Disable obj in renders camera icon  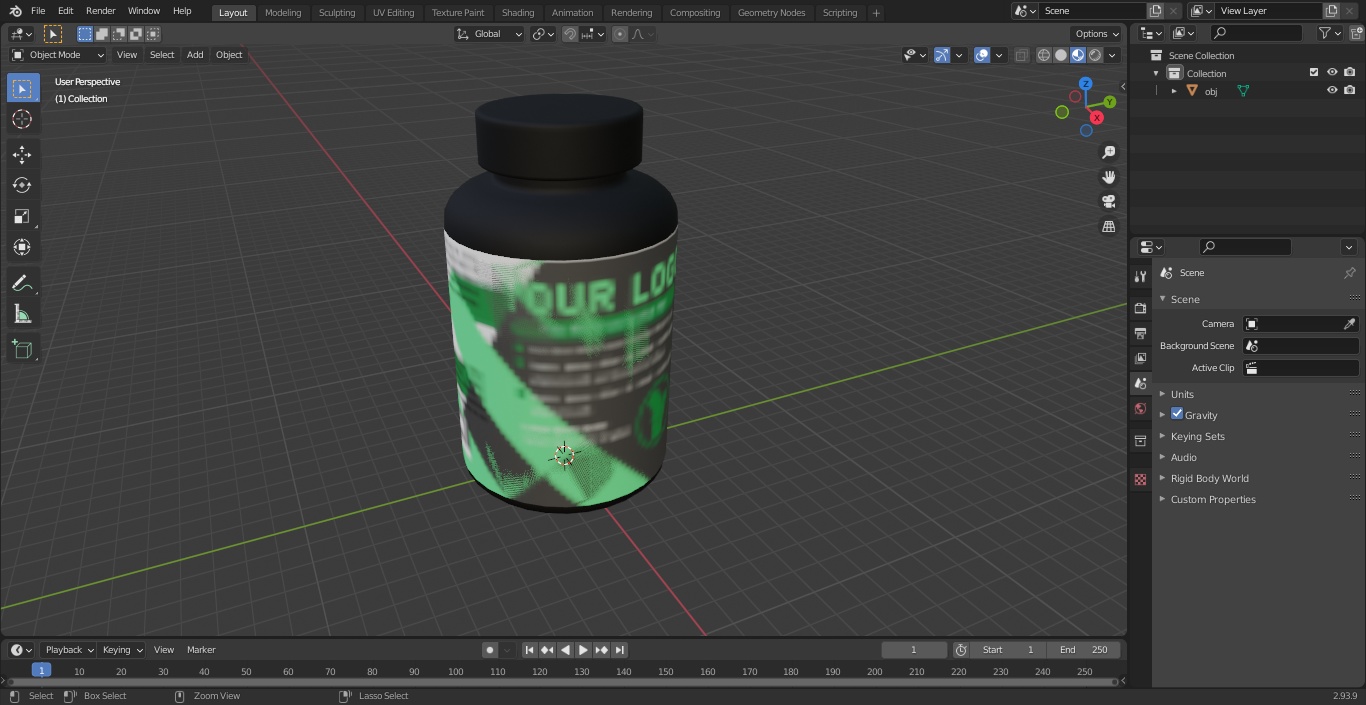1350,90
